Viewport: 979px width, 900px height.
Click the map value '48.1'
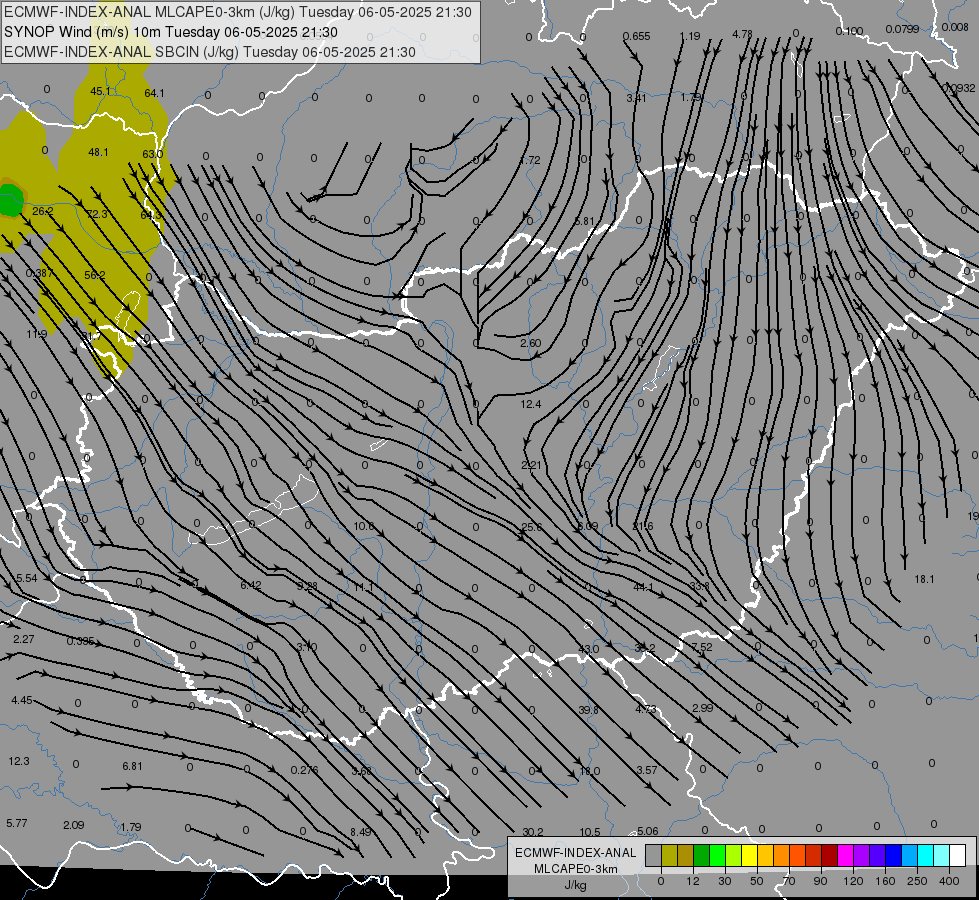(99, 152)
